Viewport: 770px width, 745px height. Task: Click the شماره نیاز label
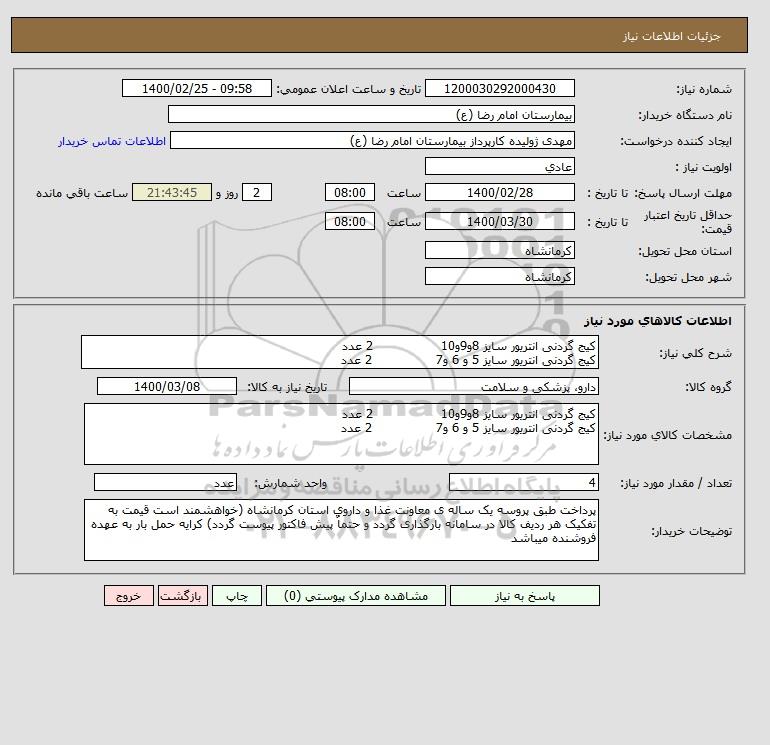(x=704, y=89)
